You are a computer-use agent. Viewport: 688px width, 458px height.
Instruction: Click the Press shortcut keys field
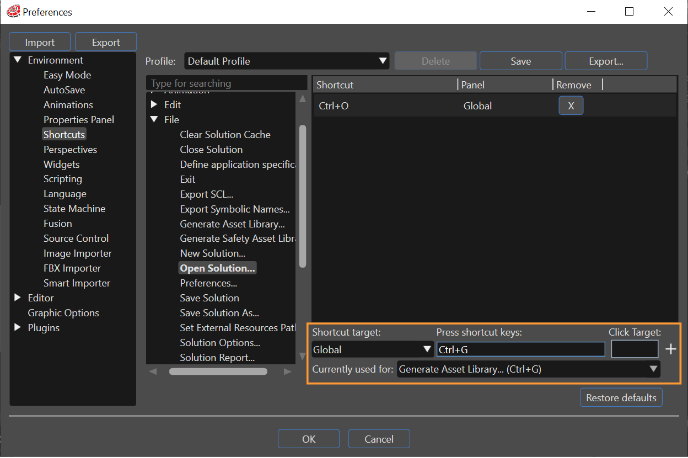[520, 349]
